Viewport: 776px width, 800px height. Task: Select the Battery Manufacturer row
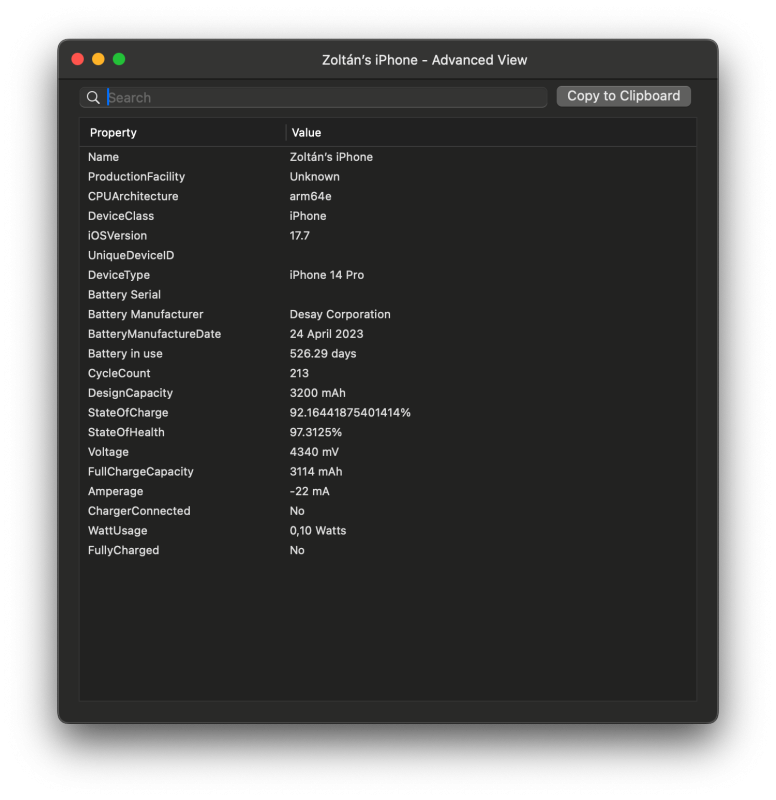[x=388, y=314]
